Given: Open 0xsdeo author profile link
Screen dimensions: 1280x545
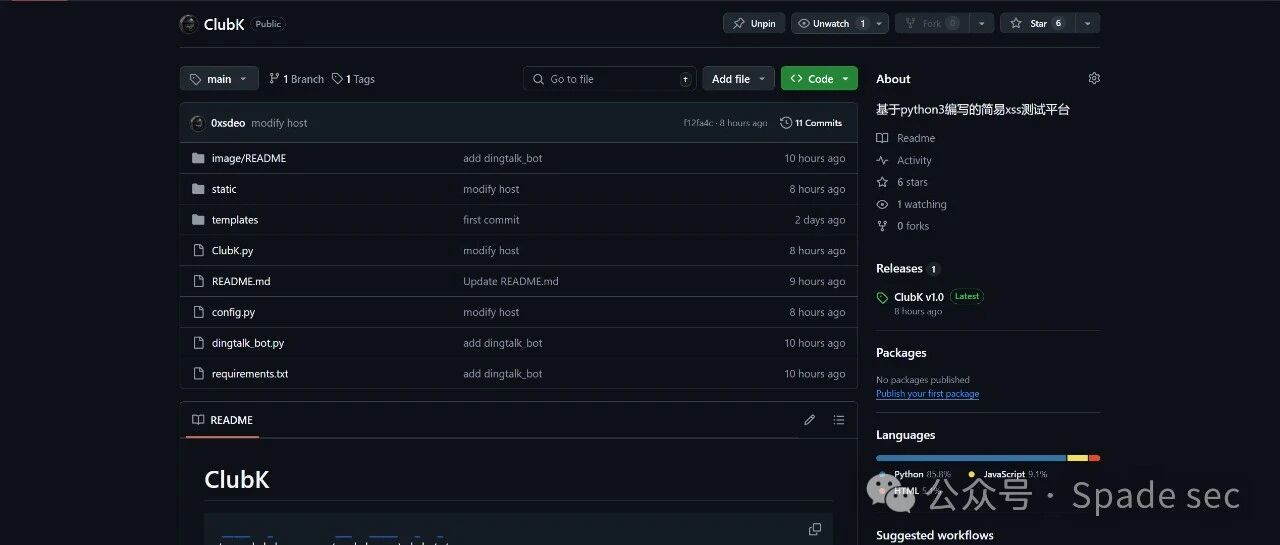Looking at the screenshot, I should [228, 123].
